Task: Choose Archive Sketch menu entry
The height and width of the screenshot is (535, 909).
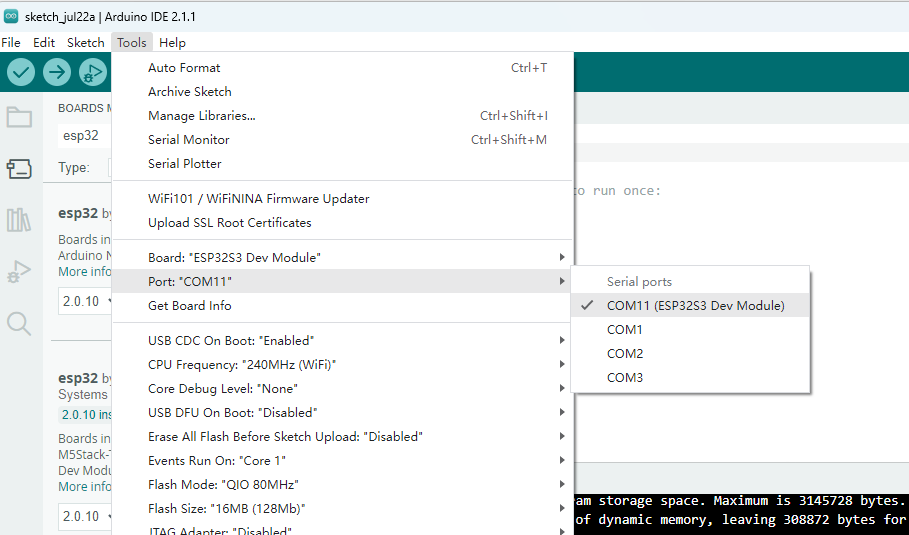Action: [343, 92]
